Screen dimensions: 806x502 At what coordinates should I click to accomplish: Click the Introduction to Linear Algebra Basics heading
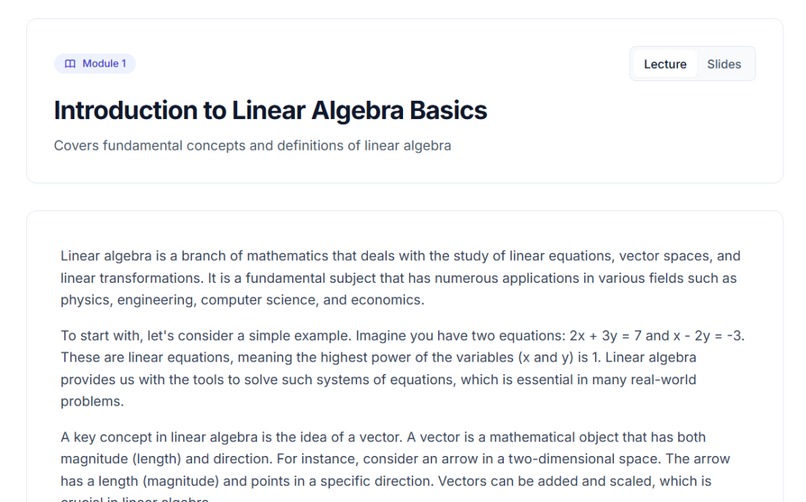coord(270,110)
